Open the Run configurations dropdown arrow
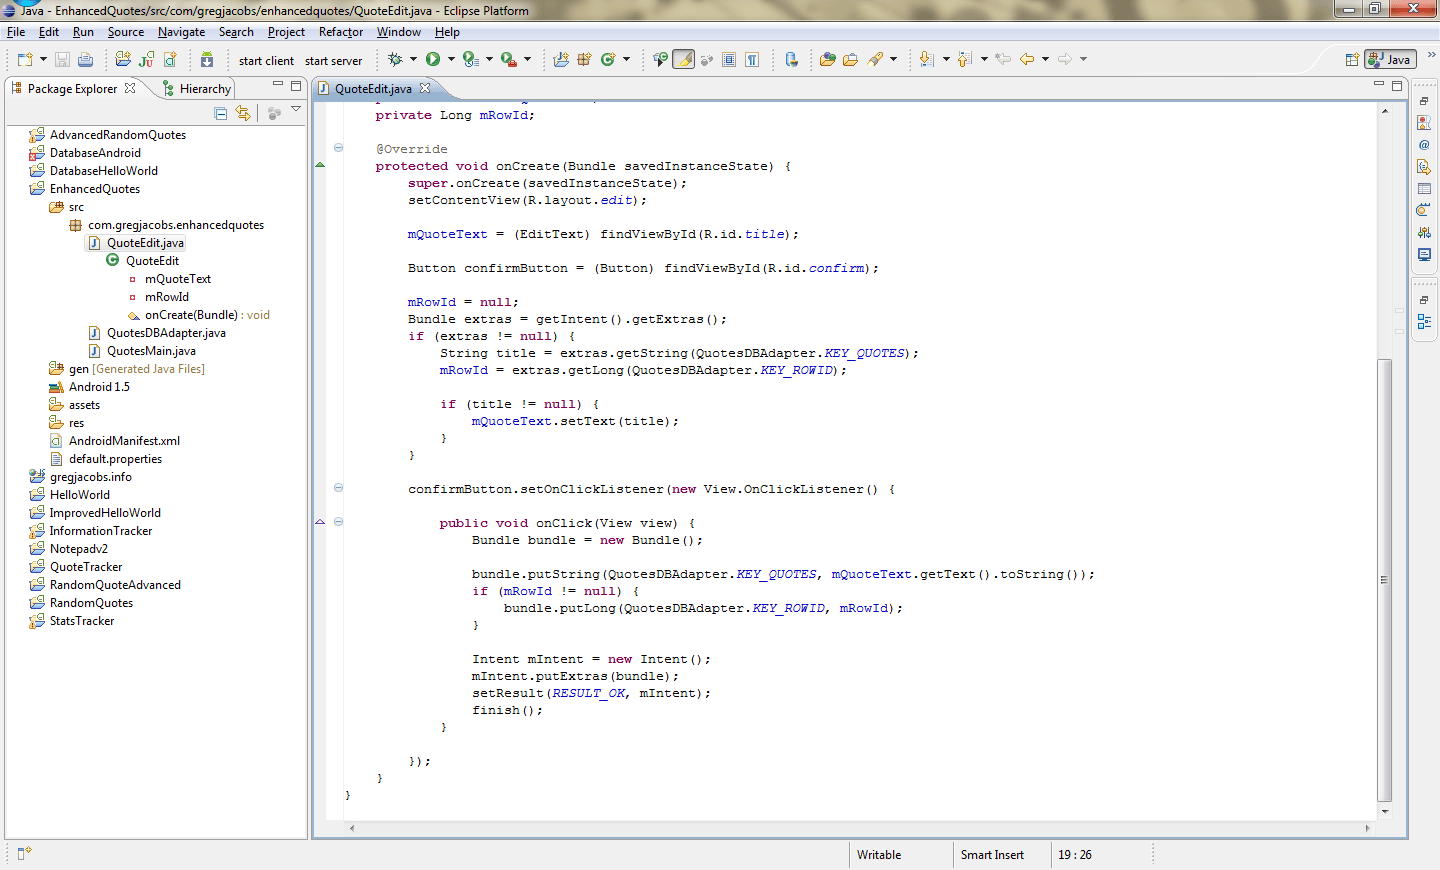 pyautogui.click(x=451, y=60)
